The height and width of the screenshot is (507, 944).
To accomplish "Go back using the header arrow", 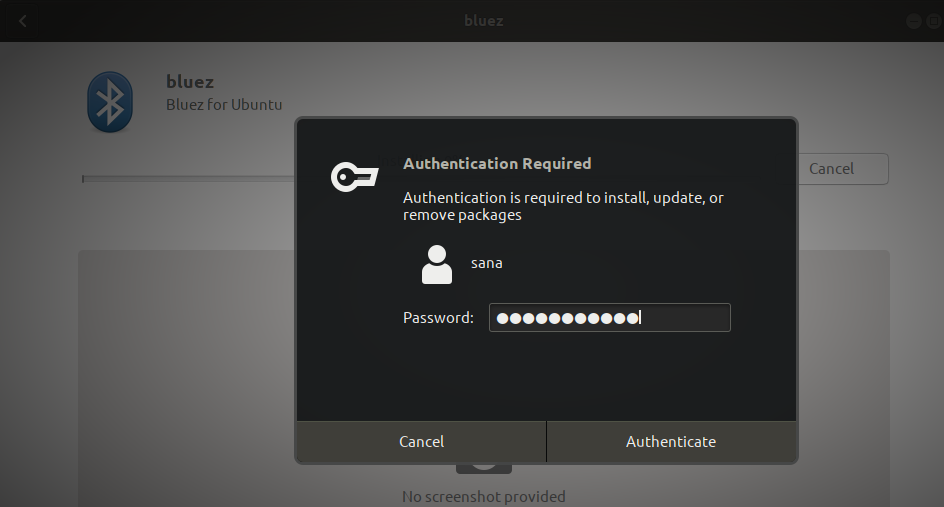I will [x=23, y=21].
